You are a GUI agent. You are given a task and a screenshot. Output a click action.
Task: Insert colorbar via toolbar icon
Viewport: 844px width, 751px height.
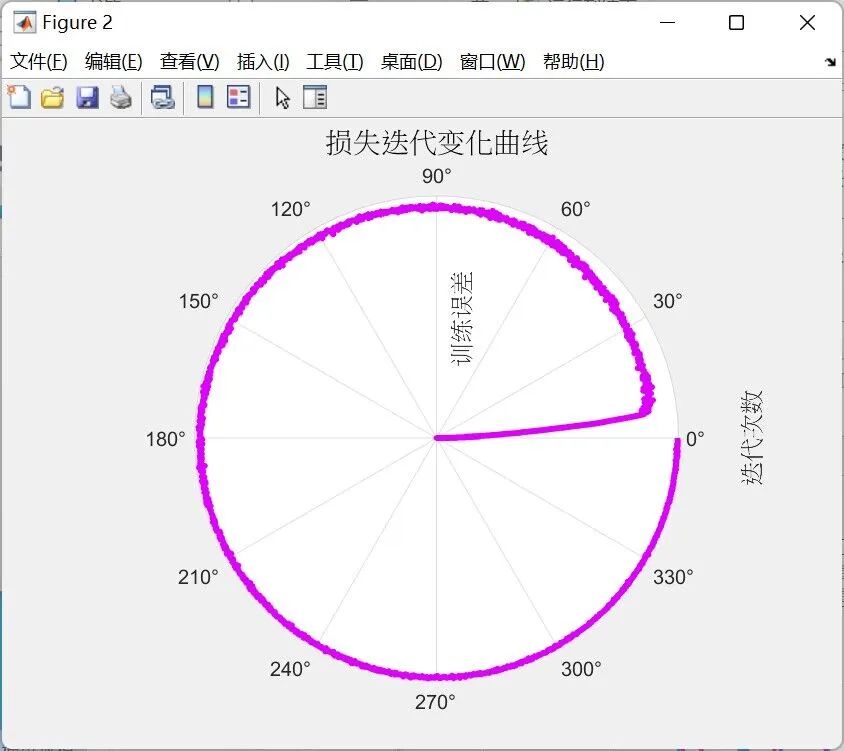click(x=205, y=97)
